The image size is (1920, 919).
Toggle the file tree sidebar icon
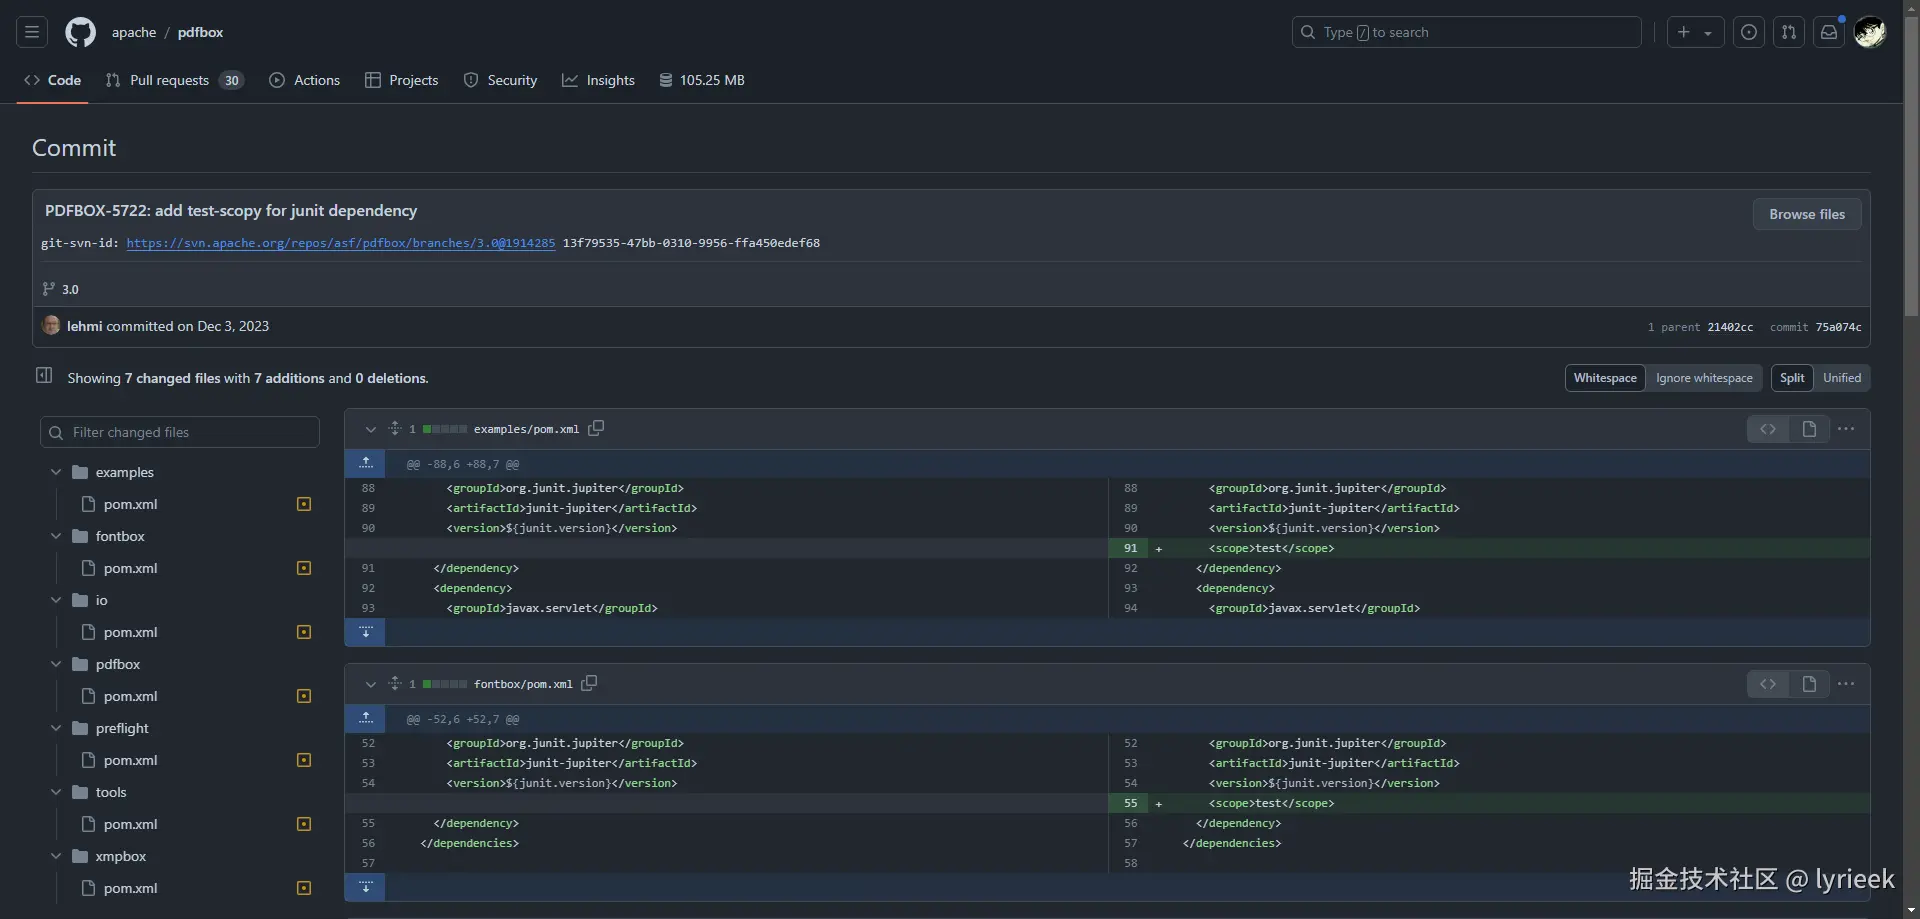click(44, 375)
